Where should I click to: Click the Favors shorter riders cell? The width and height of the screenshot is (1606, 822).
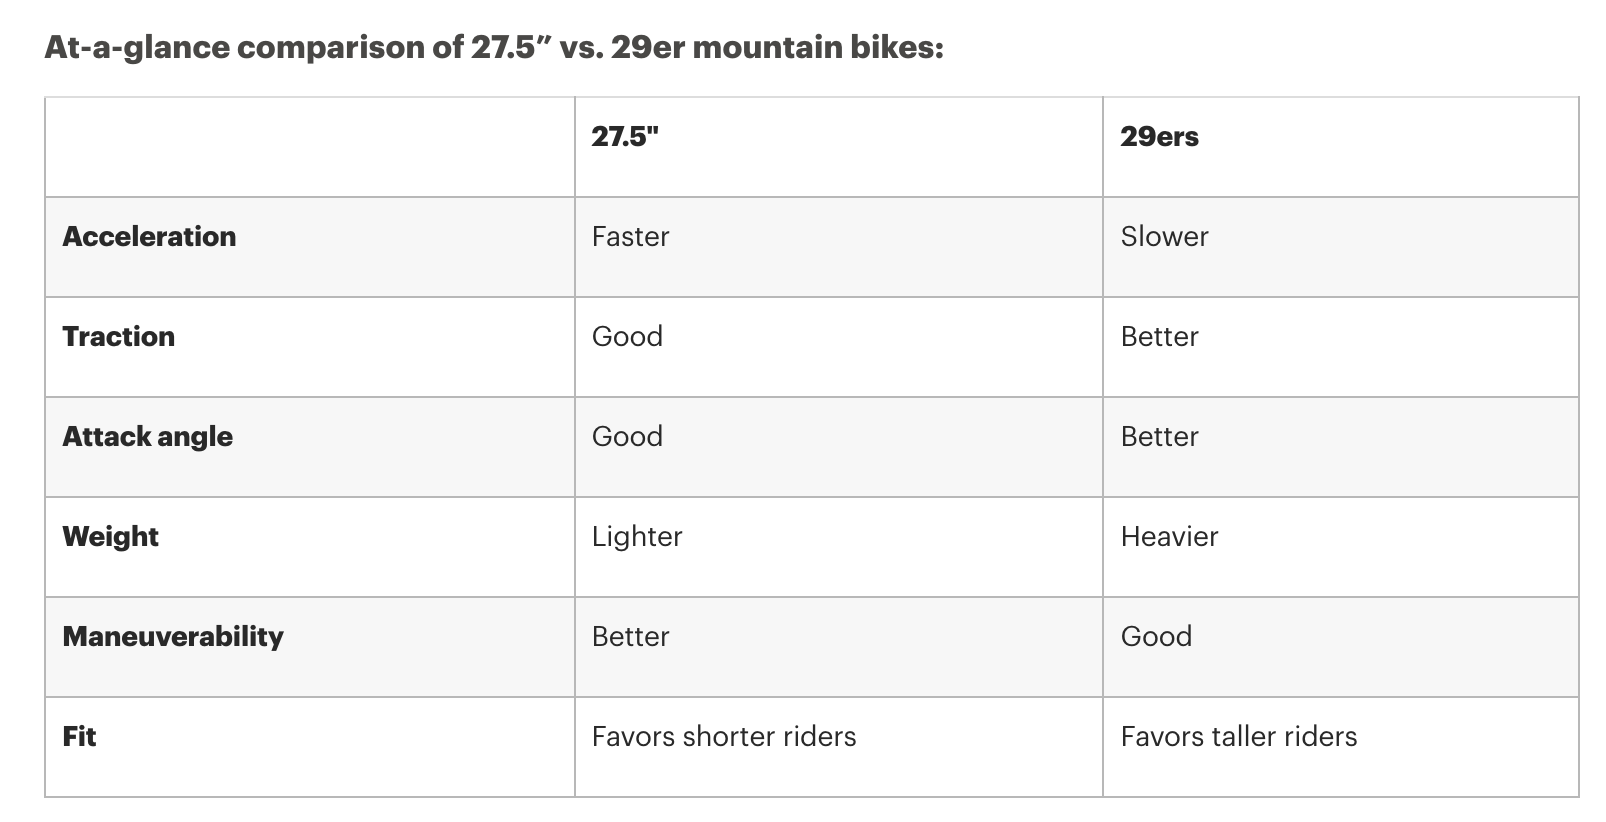coord(724,737)
